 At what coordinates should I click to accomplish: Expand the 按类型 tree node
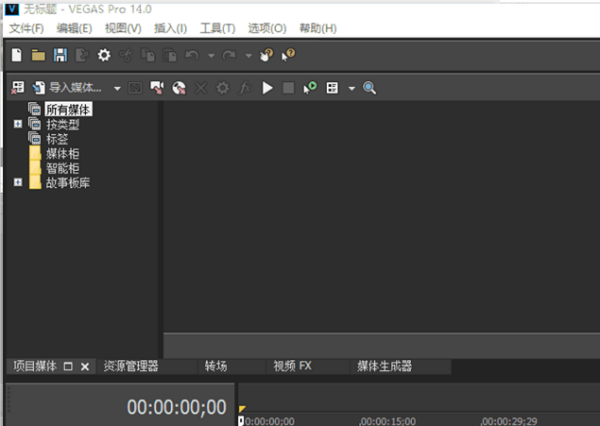(x=18, y=124)
